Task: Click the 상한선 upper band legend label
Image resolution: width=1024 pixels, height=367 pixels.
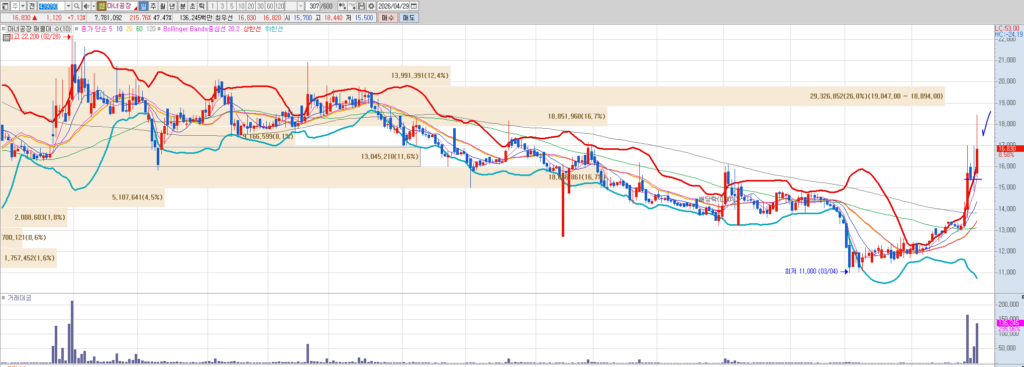Action: [251, 29]
